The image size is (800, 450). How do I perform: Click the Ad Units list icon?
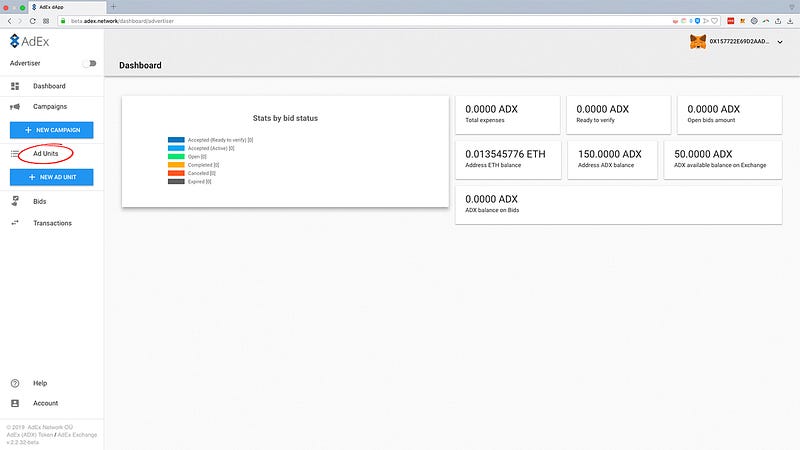point(15,154)
